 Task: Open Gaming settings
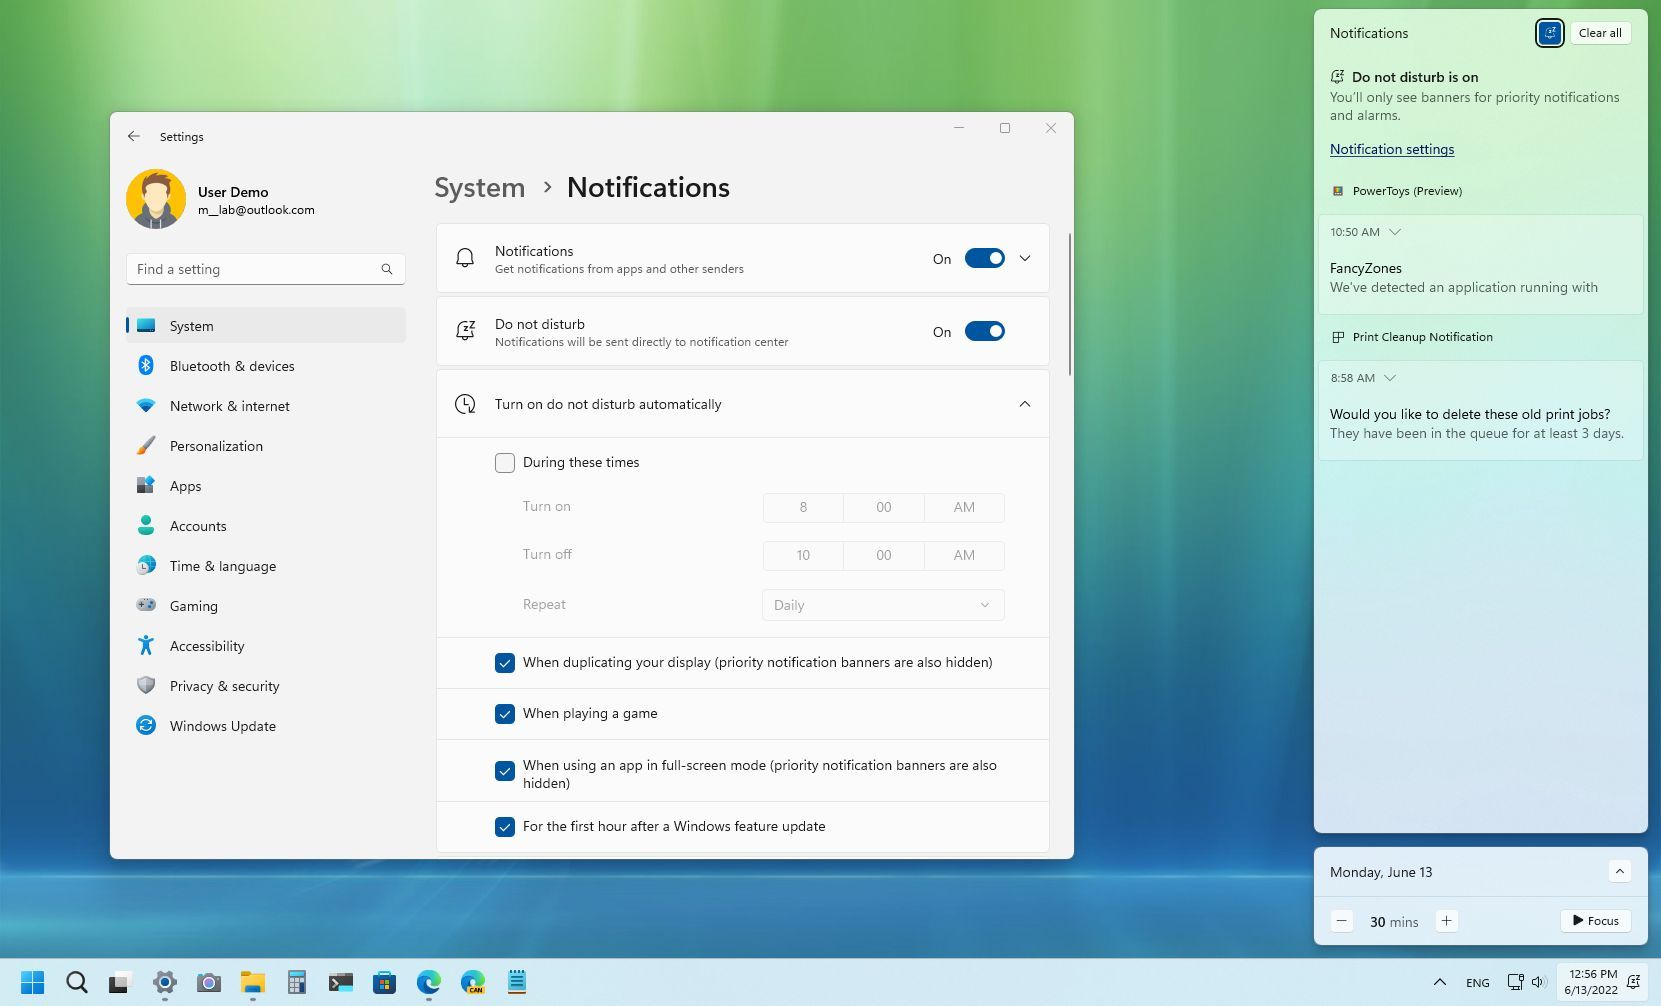[x=193, y=606]
